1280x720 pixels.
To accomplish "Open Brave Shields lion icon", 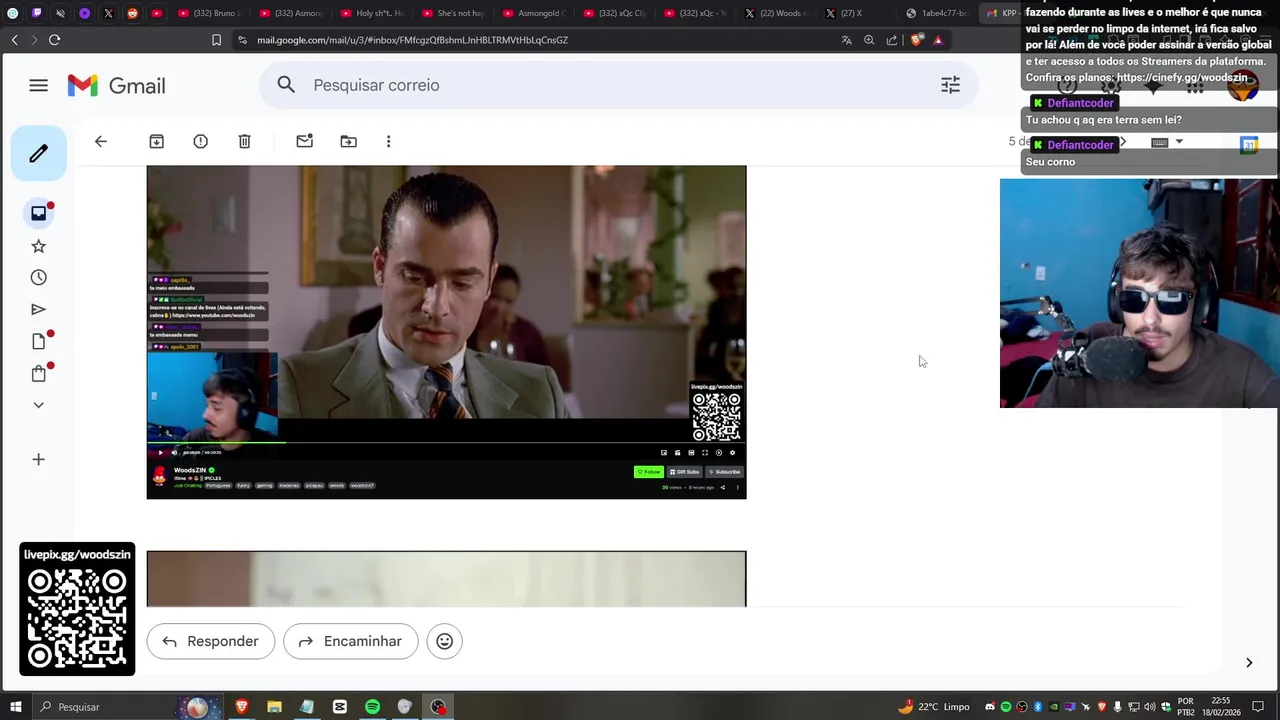I will point(916,40).
